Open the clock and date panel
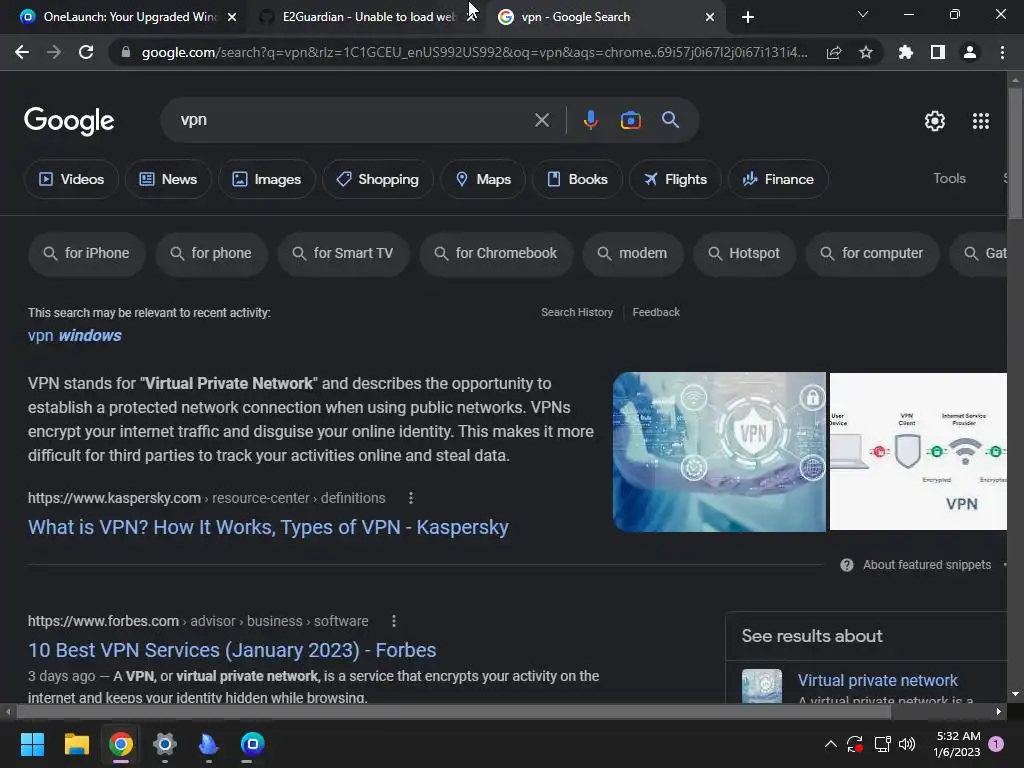The image size is (1024, 768). click(957, 744)
